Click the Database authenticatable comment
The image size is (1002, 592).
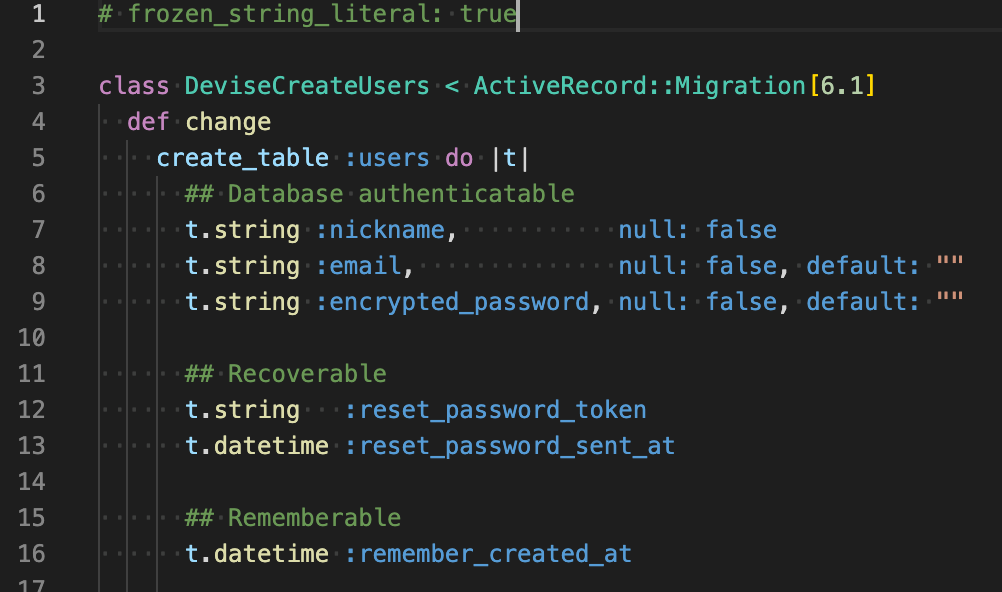(380, 194)
